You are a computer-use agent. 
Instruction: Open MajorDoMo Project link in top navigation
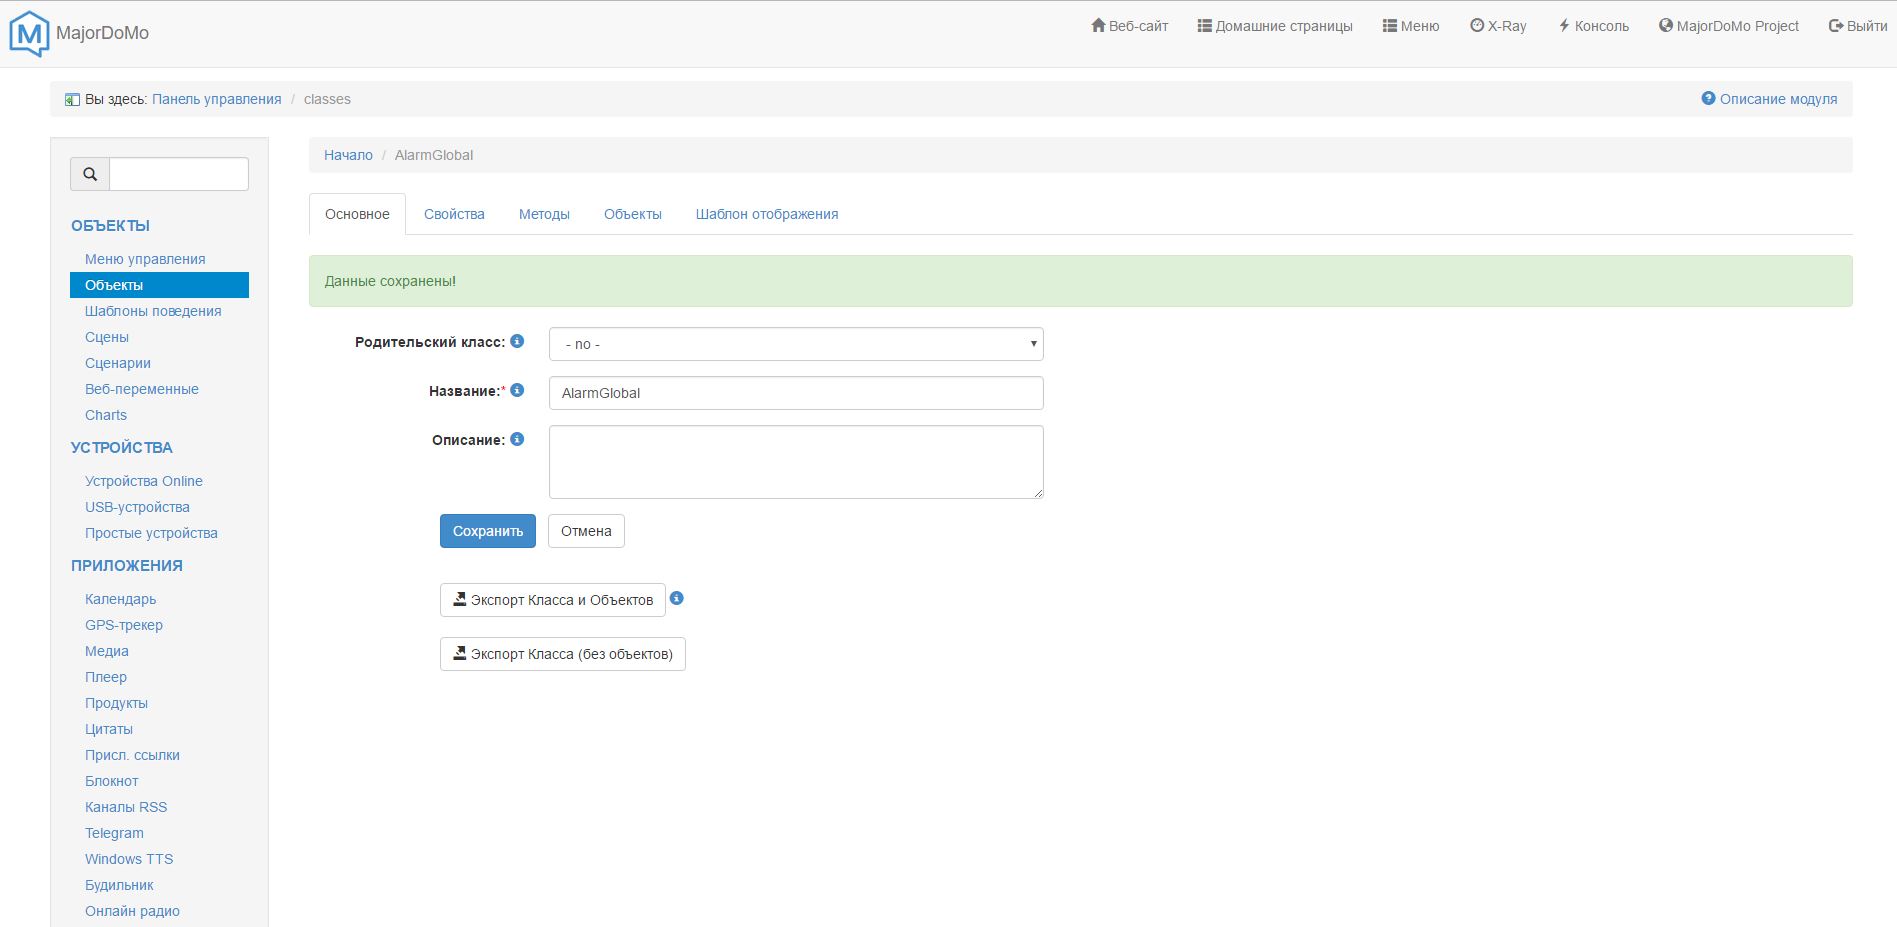click(1729, 26)
